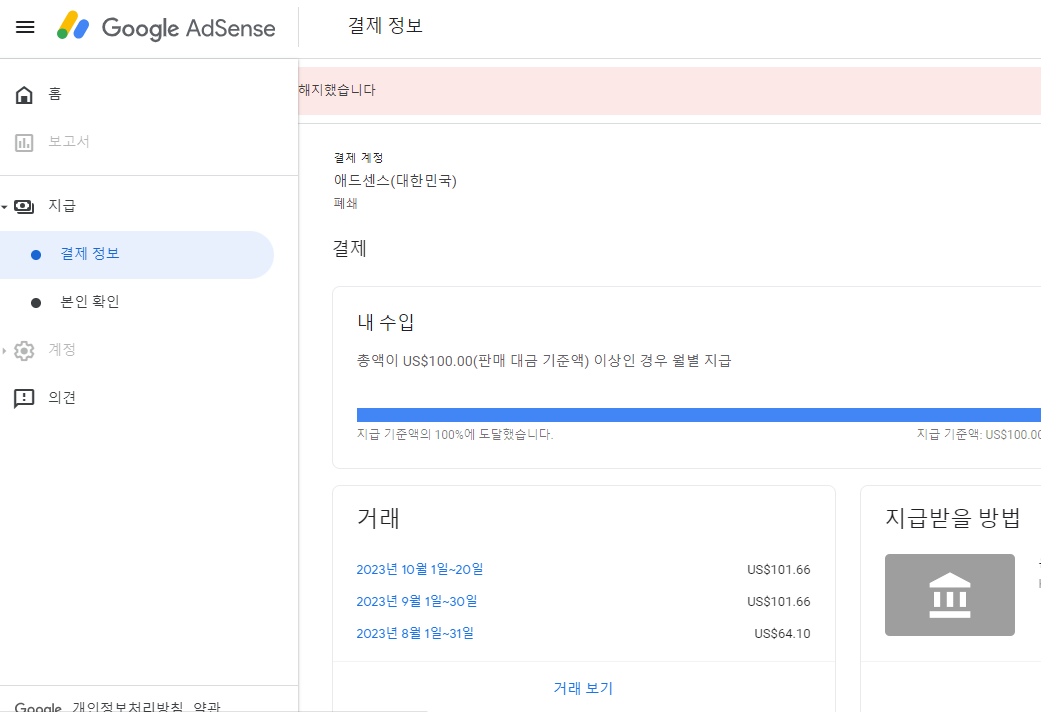Select the 결제 정보 menu item

92,254
